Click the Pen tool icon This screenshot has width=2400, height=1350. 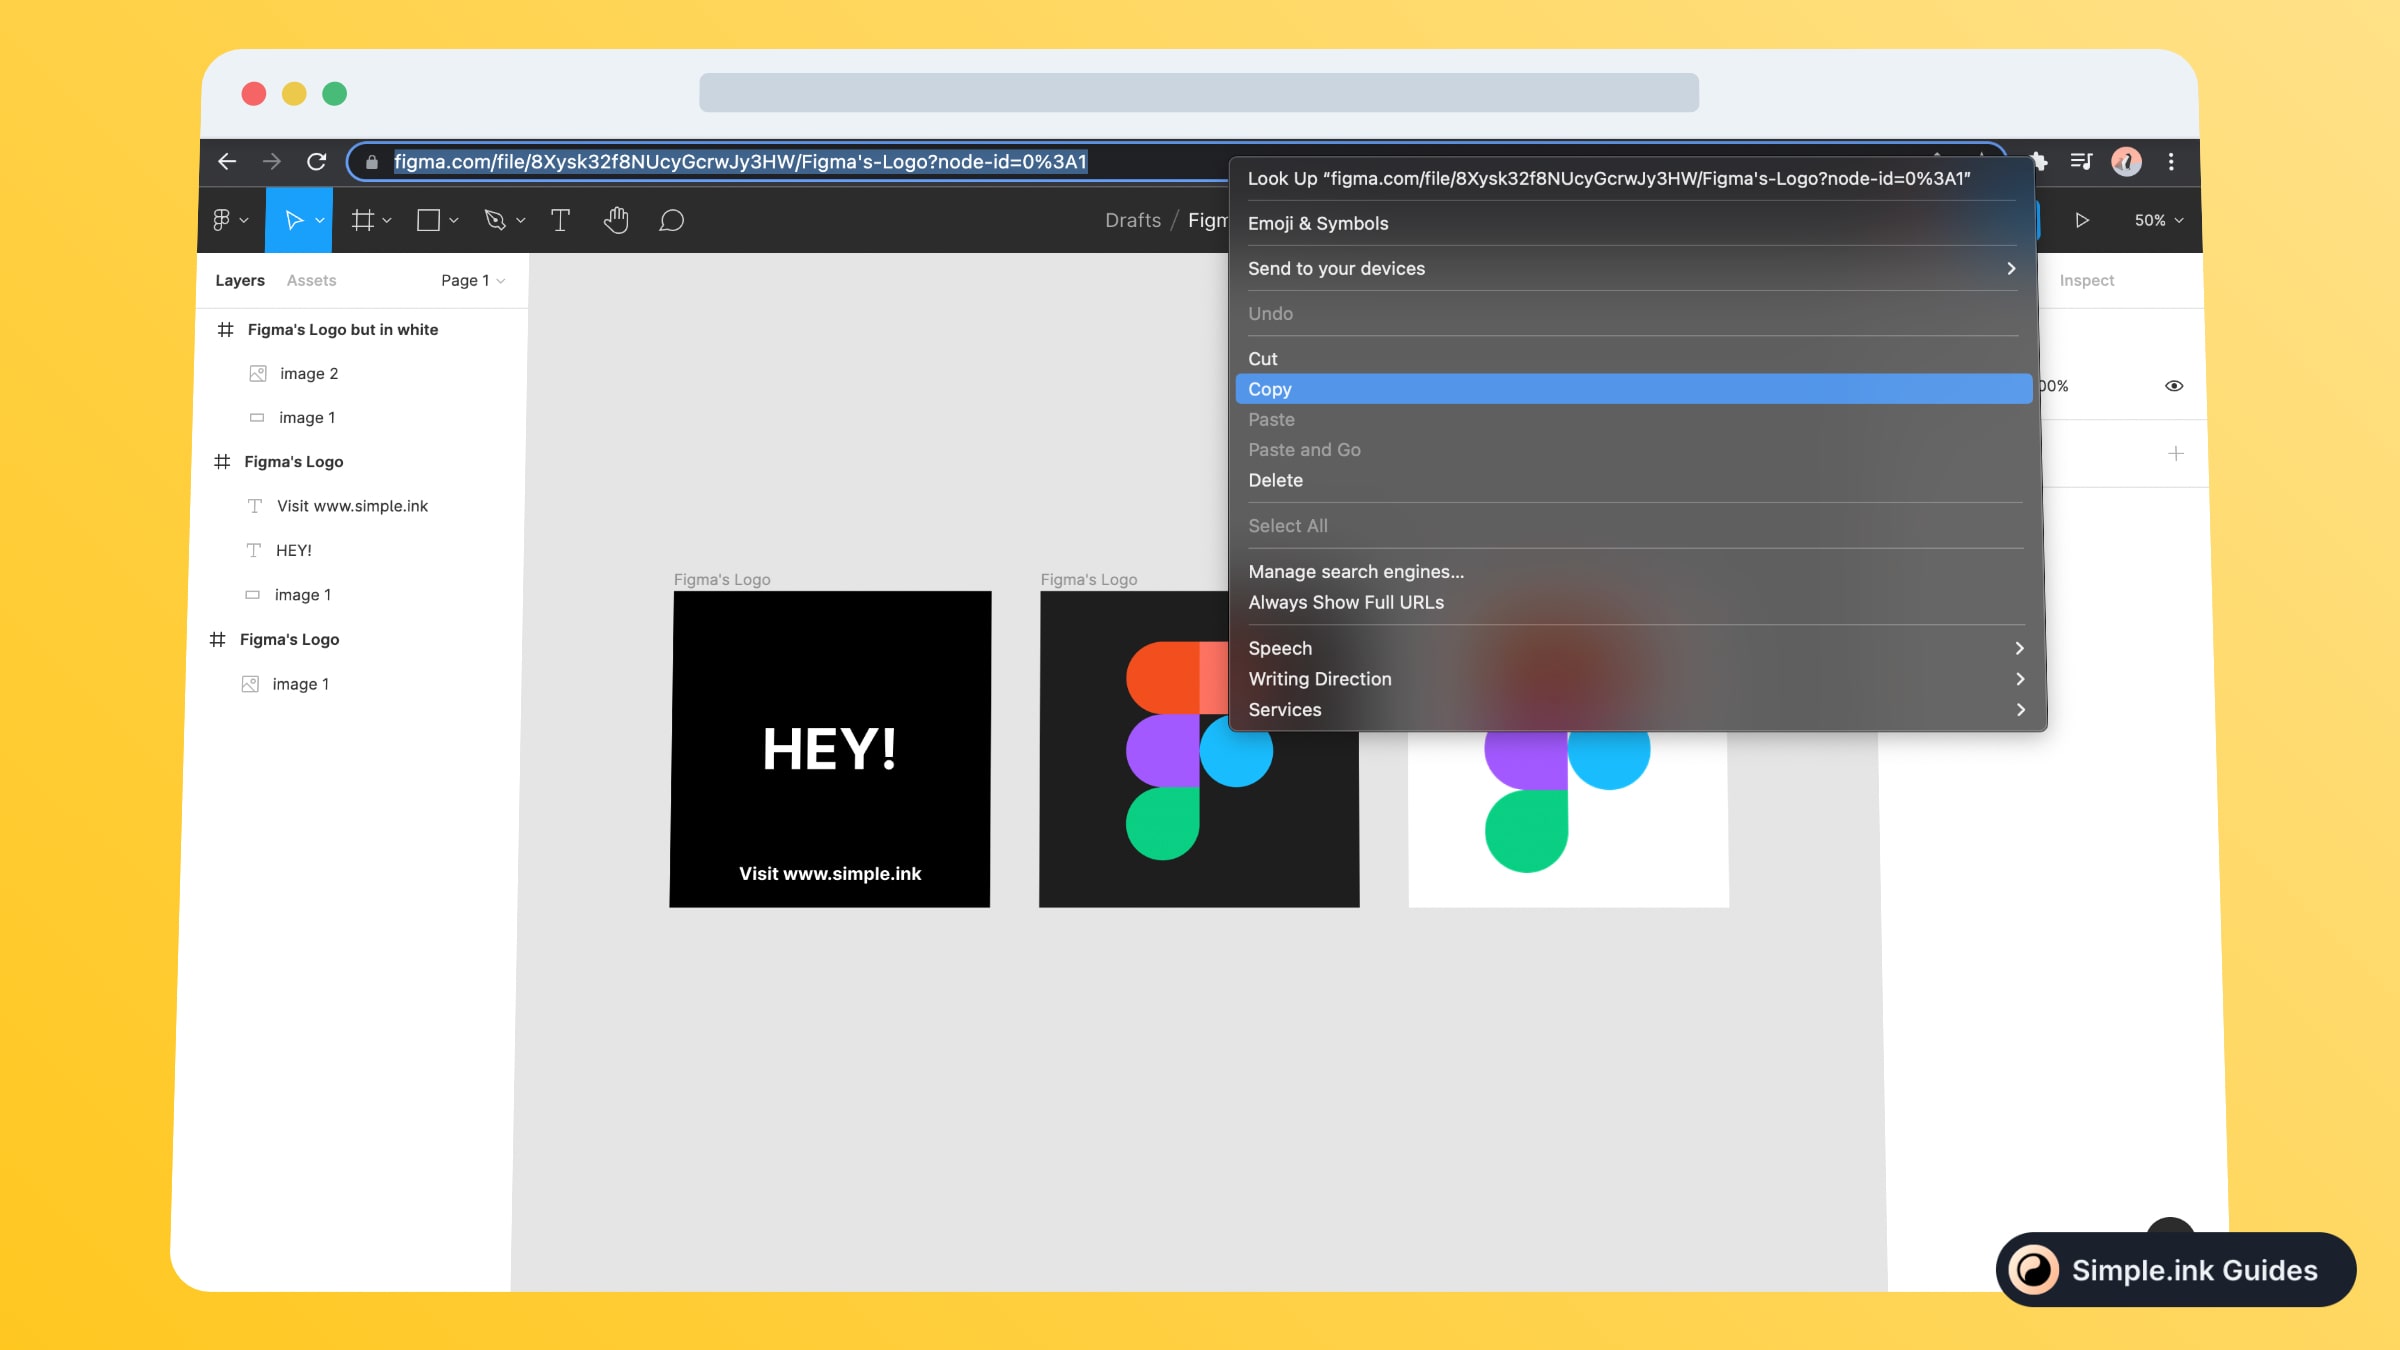point(495,220)
